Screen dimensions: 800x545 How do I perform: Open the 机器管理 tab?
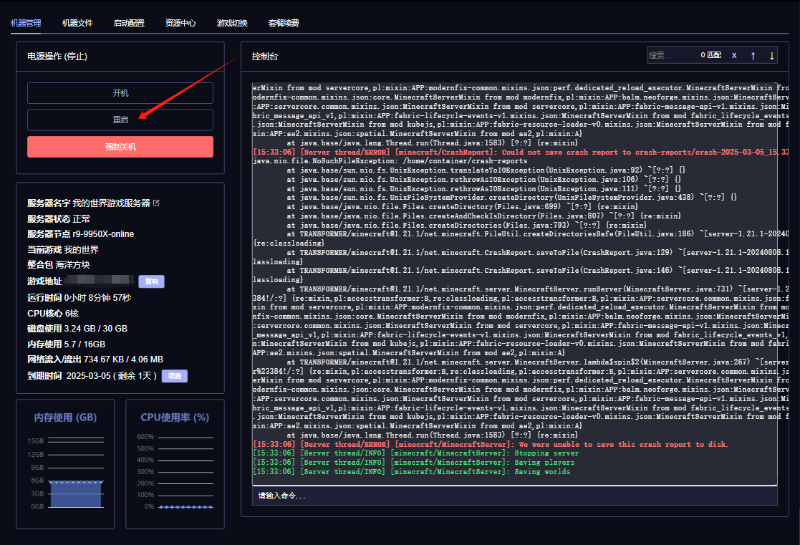pyautogui.click(x=26, y=21)
